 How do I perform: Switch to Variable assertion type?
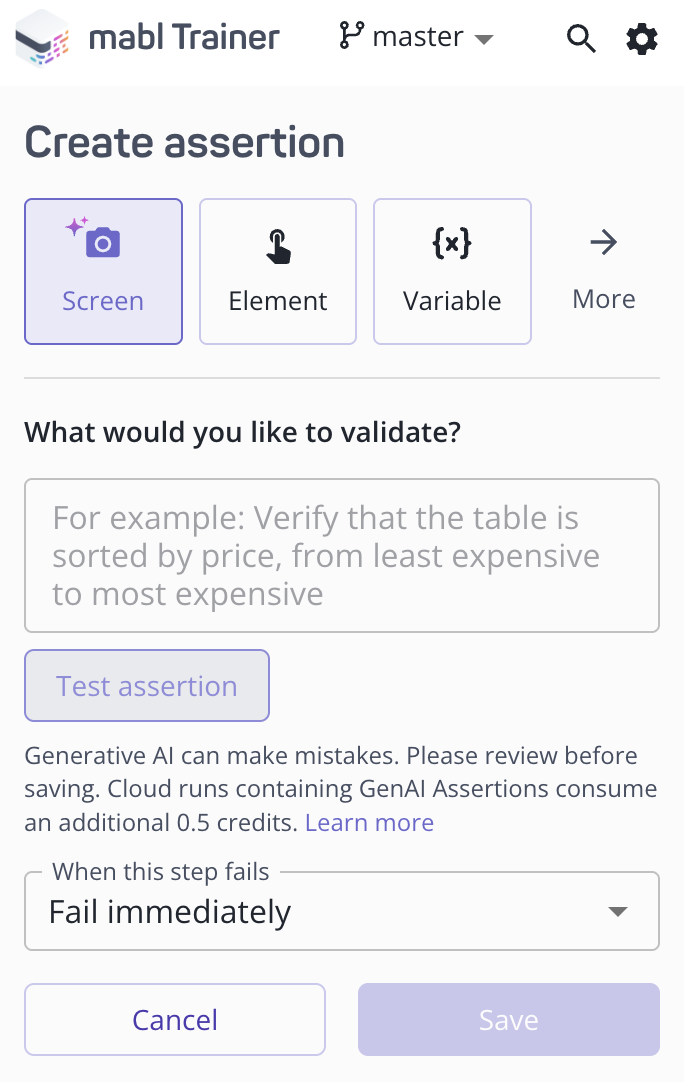coord(452,272)
